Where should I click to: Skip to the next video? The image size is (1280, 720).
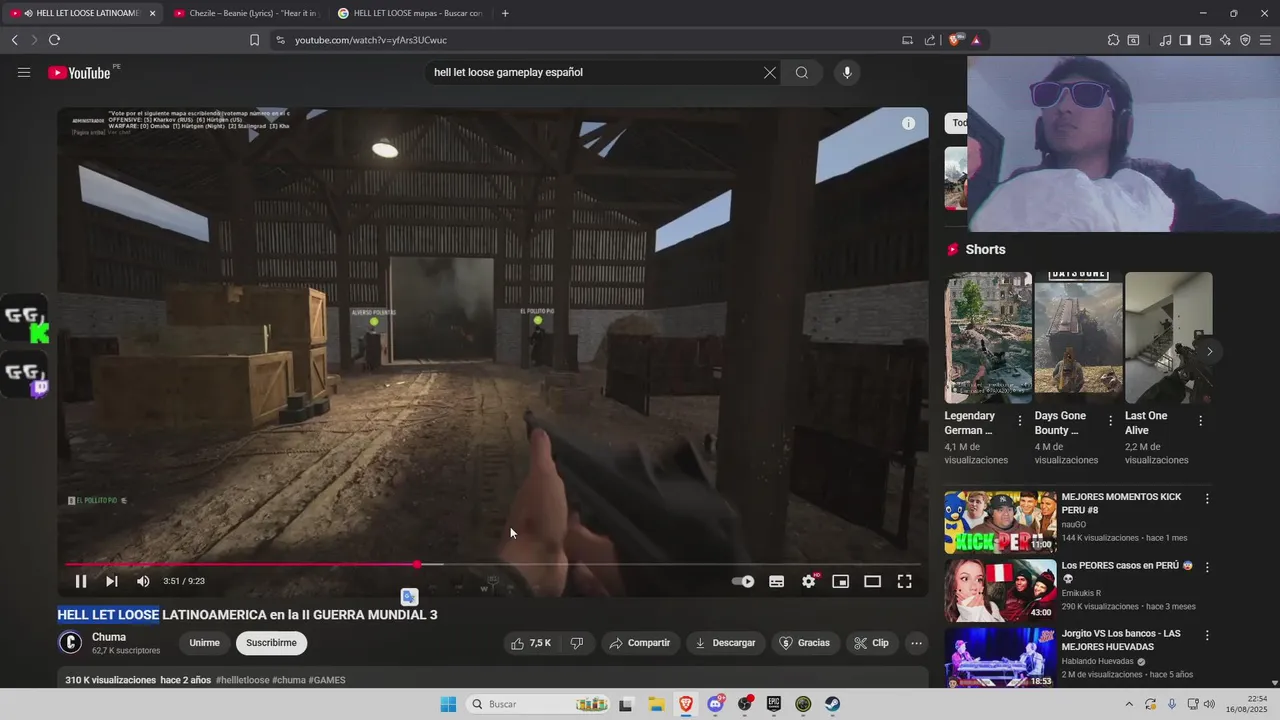tap(112, 581)
